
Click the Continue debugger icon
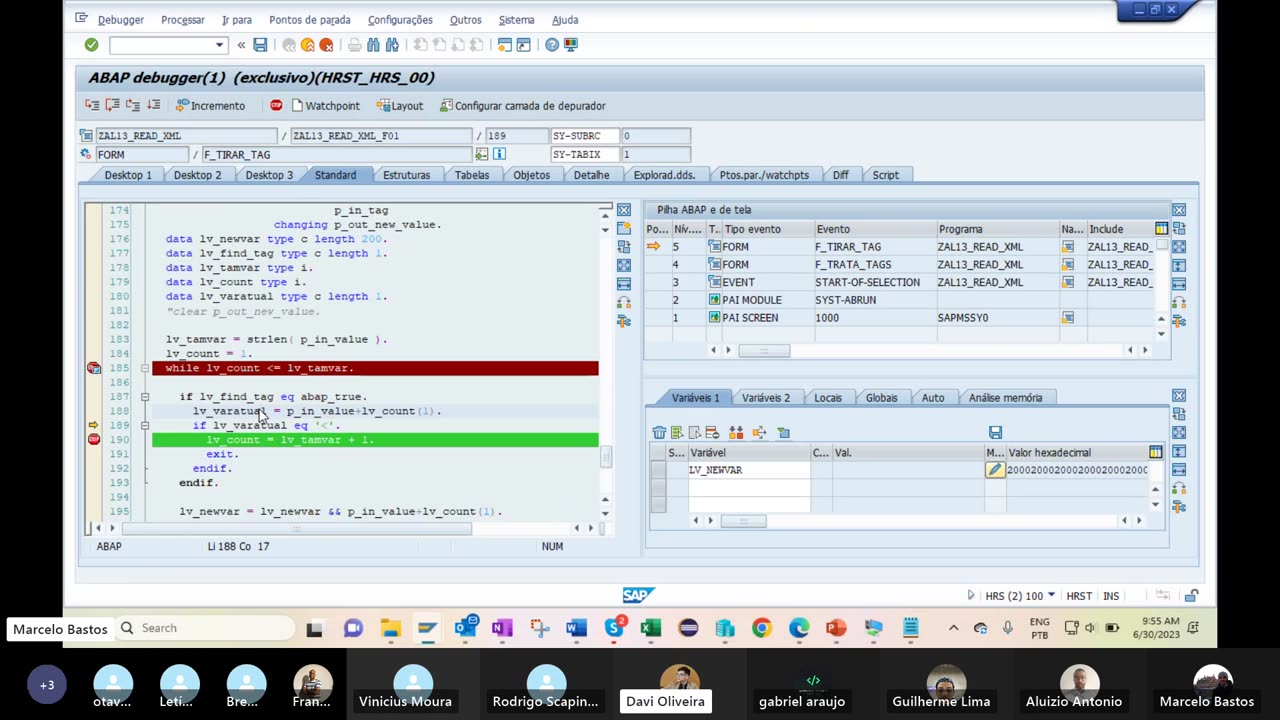153,105
